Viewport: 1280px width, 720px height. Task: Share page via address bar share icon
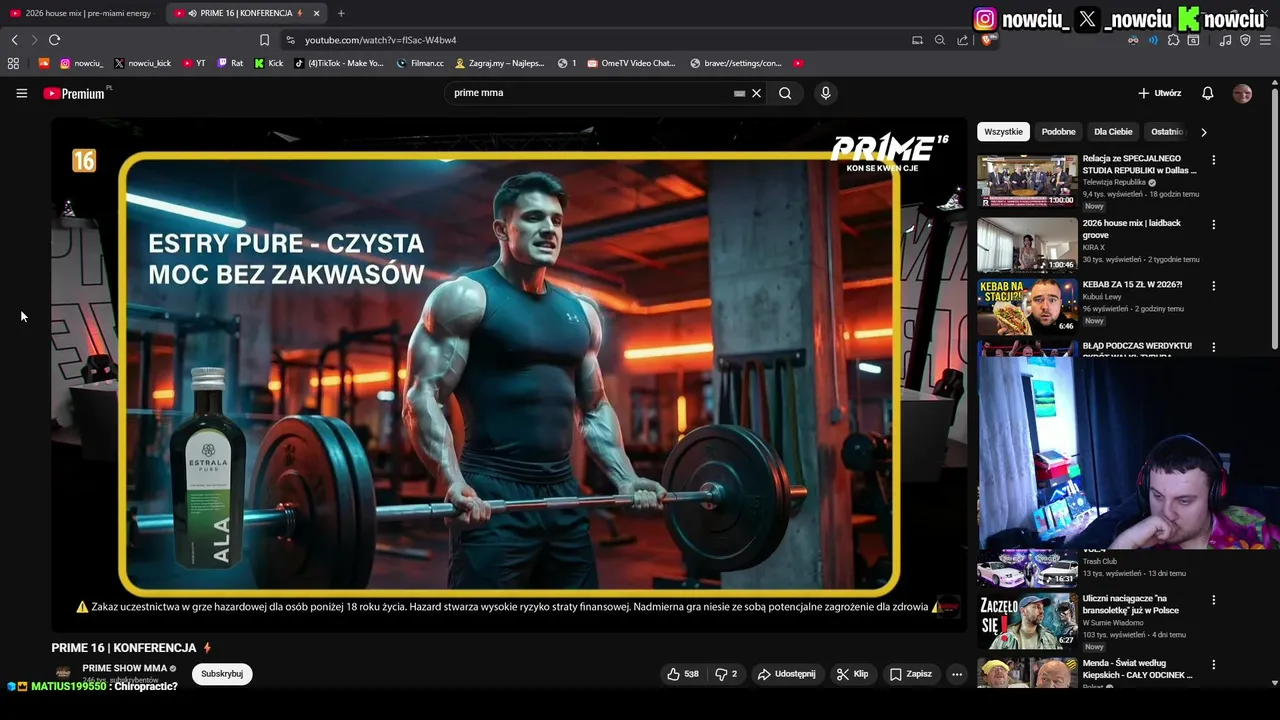tap(962, 40)
